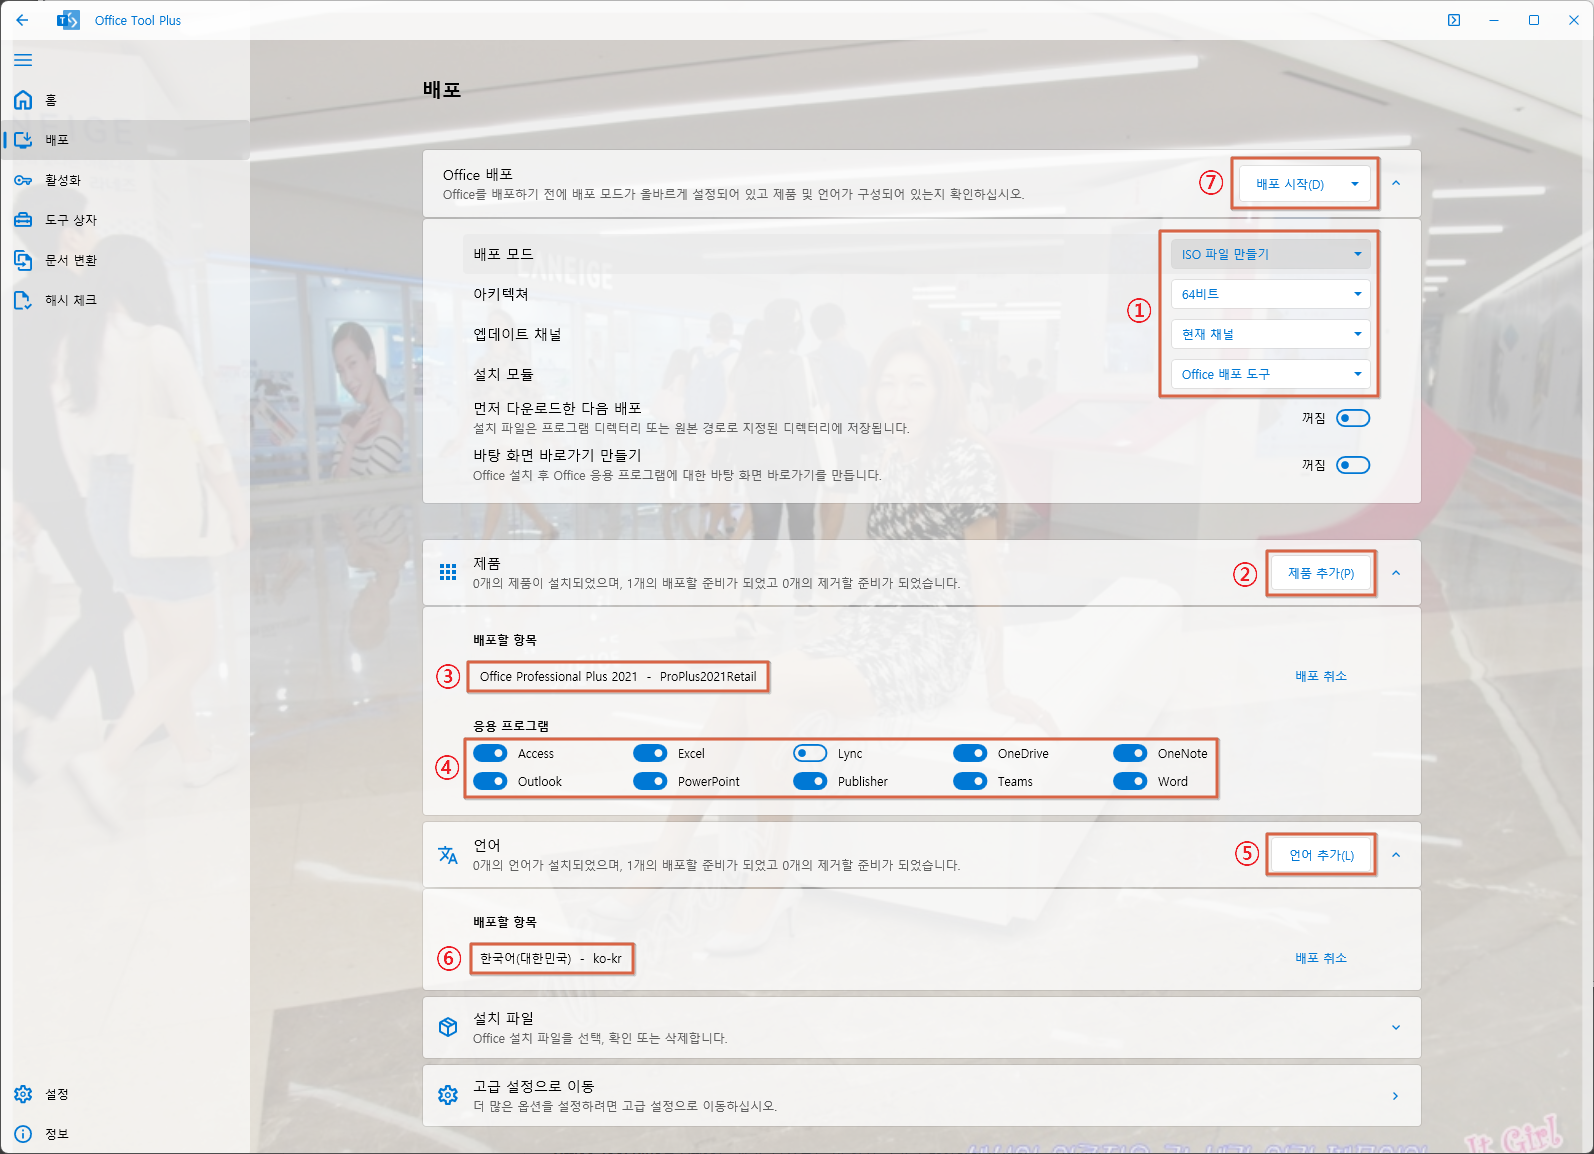Select 배포 in sidebar menu
The height and width of the screenshot is (1154, 1594).
click(125, 140)
